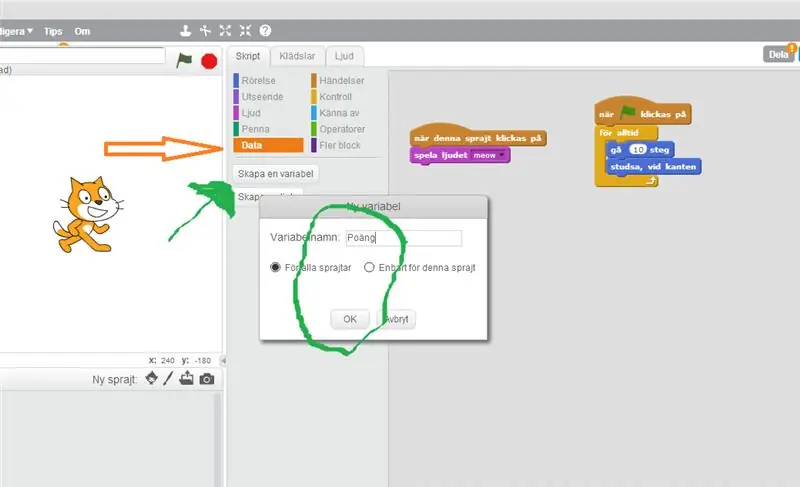Viewport: 800px width, 487px height.
Task: Open block help question-mark tool
Action: pyautogui.click(x=265, y=31)
